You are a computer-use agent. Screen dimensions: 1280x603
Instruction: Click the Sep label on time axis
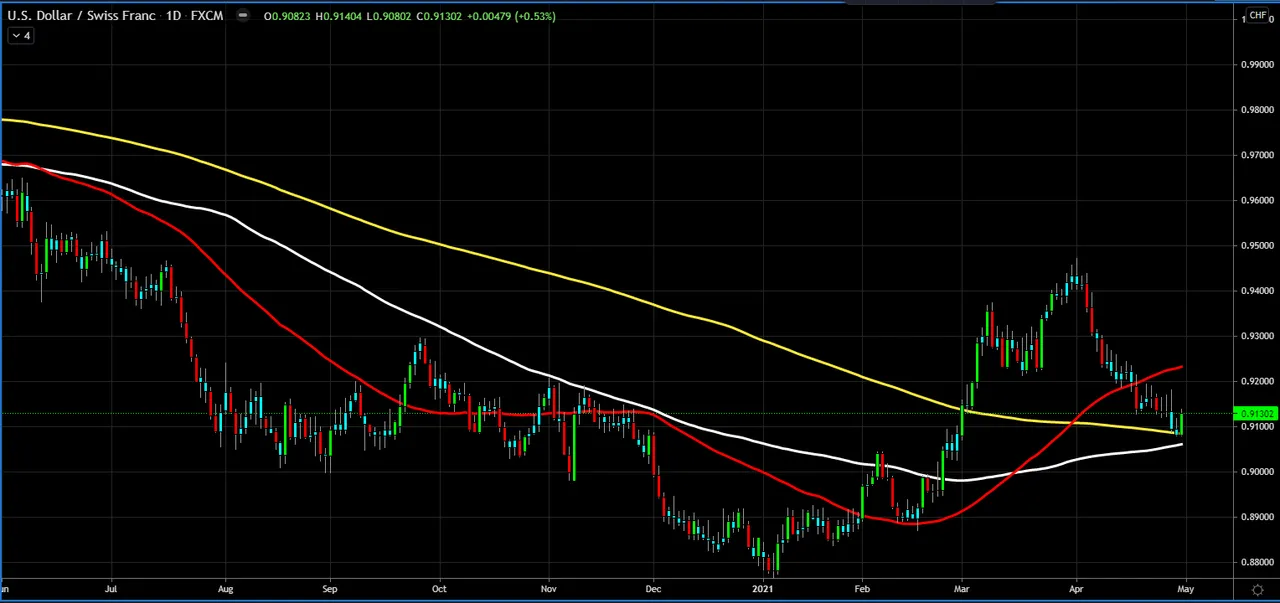click(331, 589)
